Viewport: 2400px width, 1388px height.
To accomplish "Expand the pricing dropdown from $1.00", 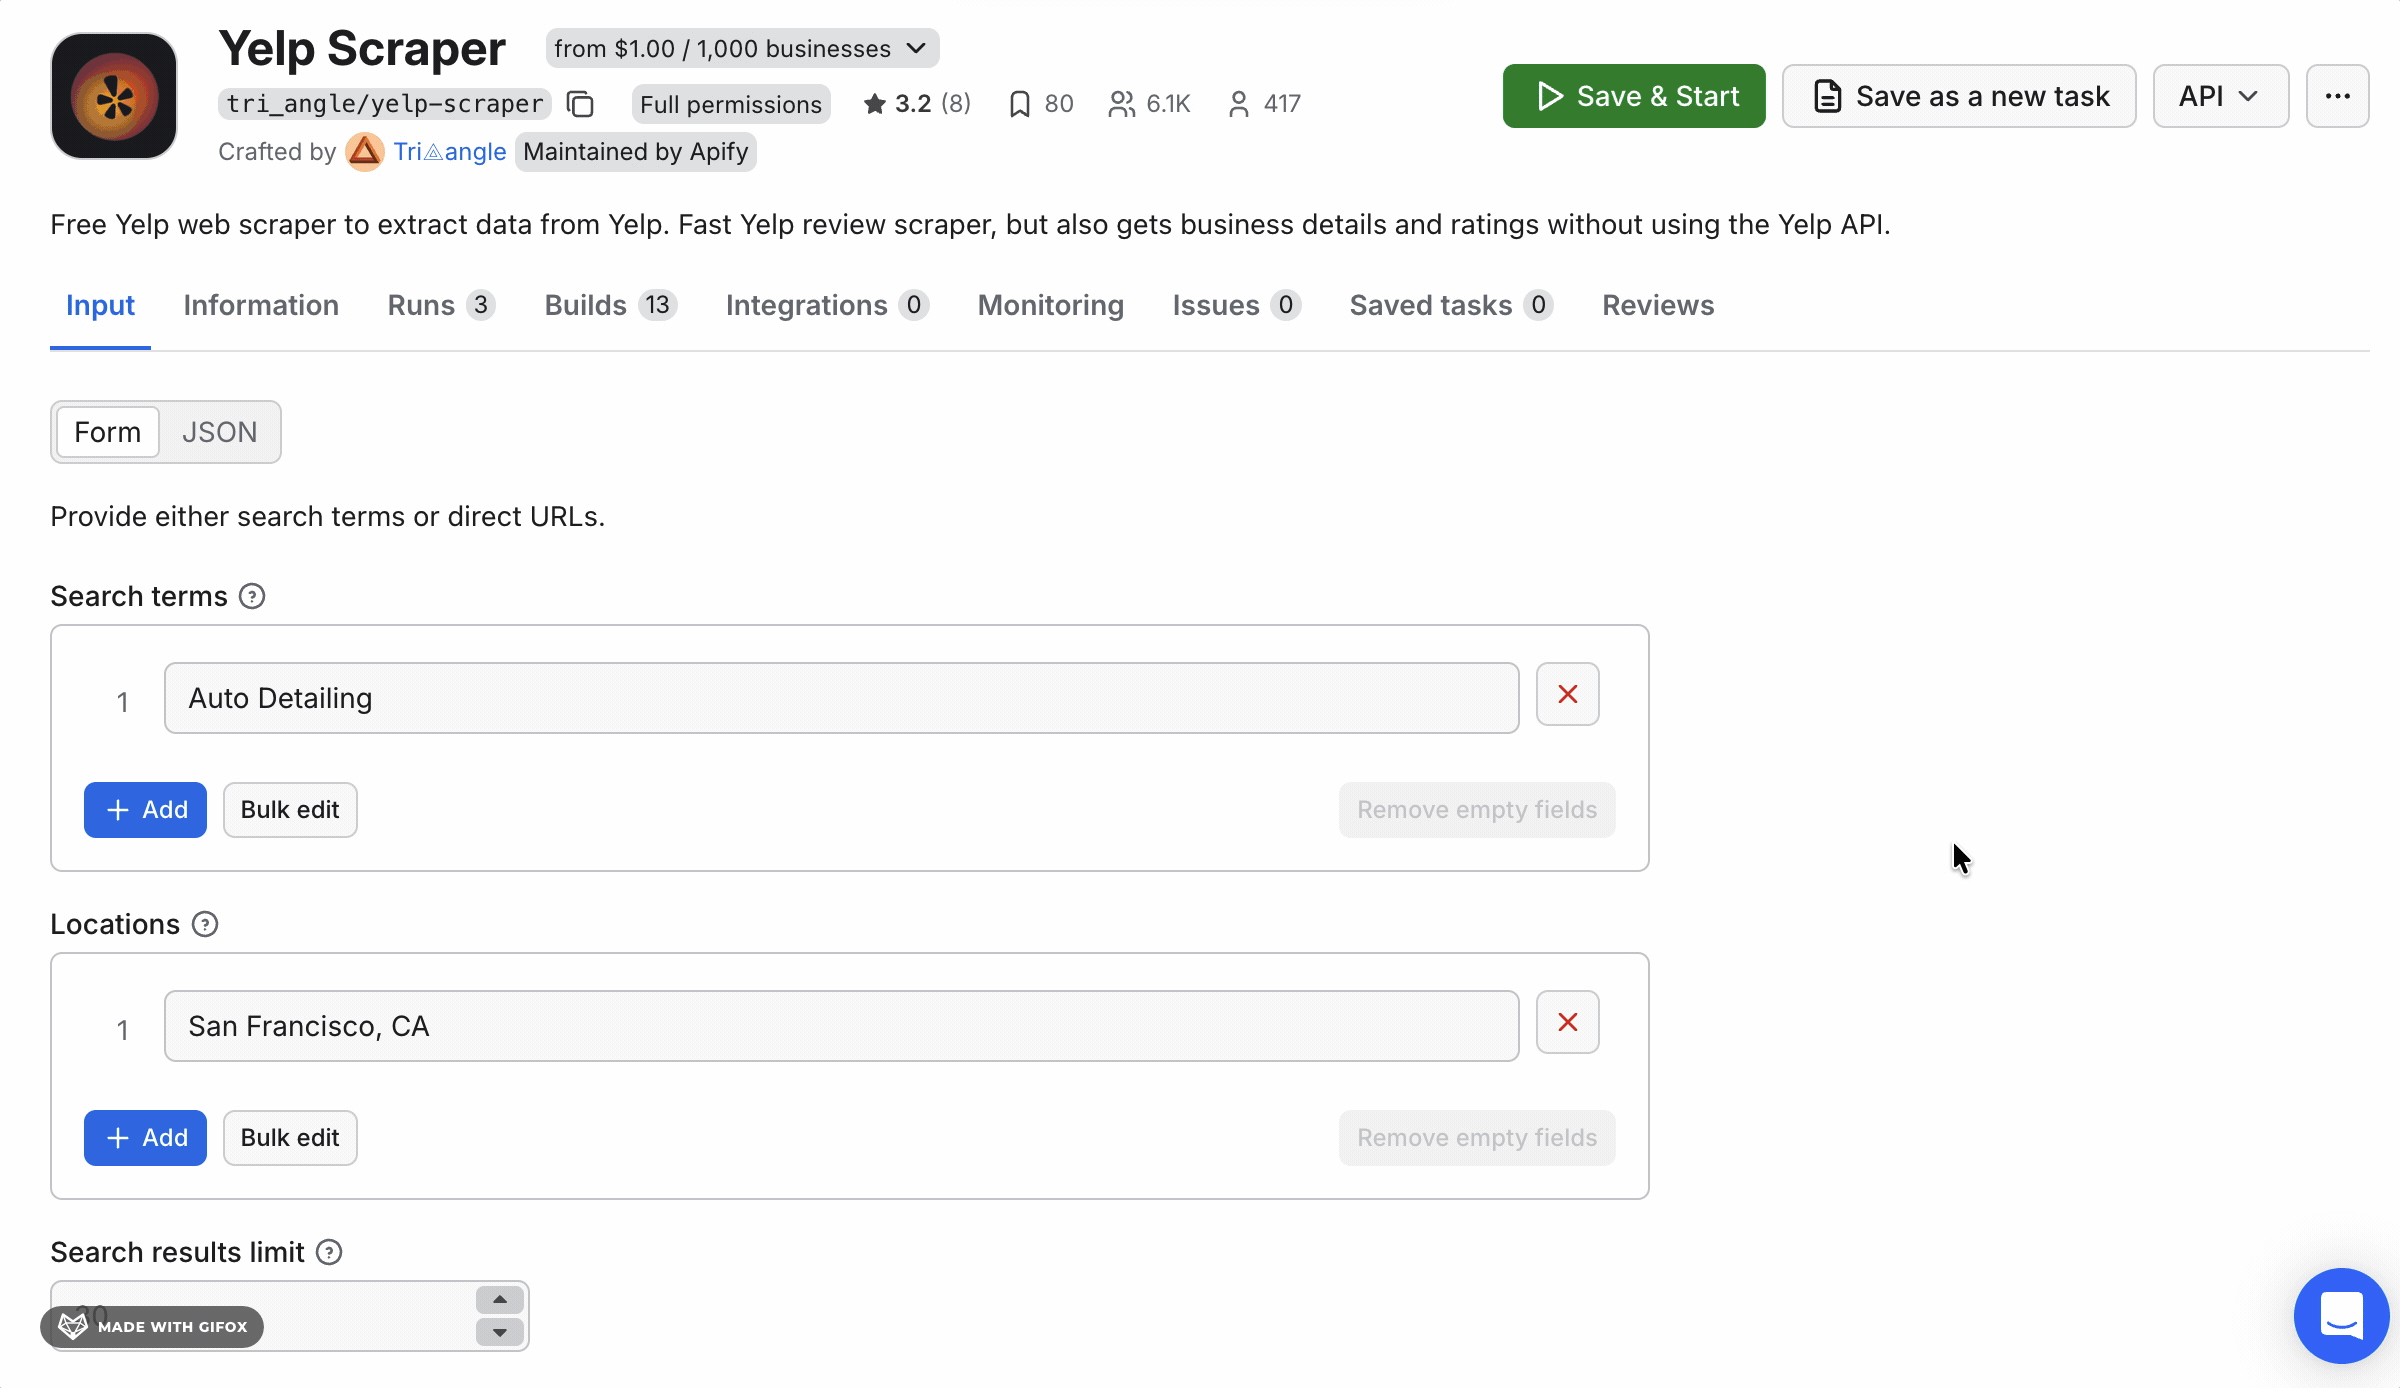I will pyautogui.click(x=742, y=49).
